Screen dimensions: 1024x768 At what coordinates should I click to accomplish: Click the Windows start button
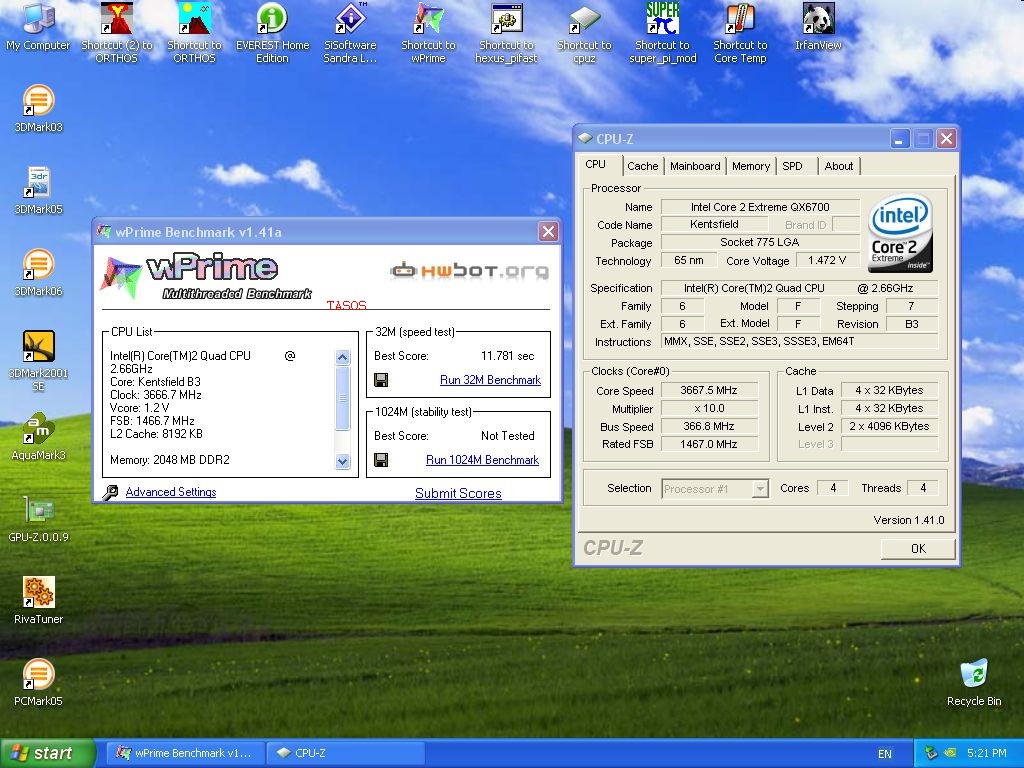point(47,753)
